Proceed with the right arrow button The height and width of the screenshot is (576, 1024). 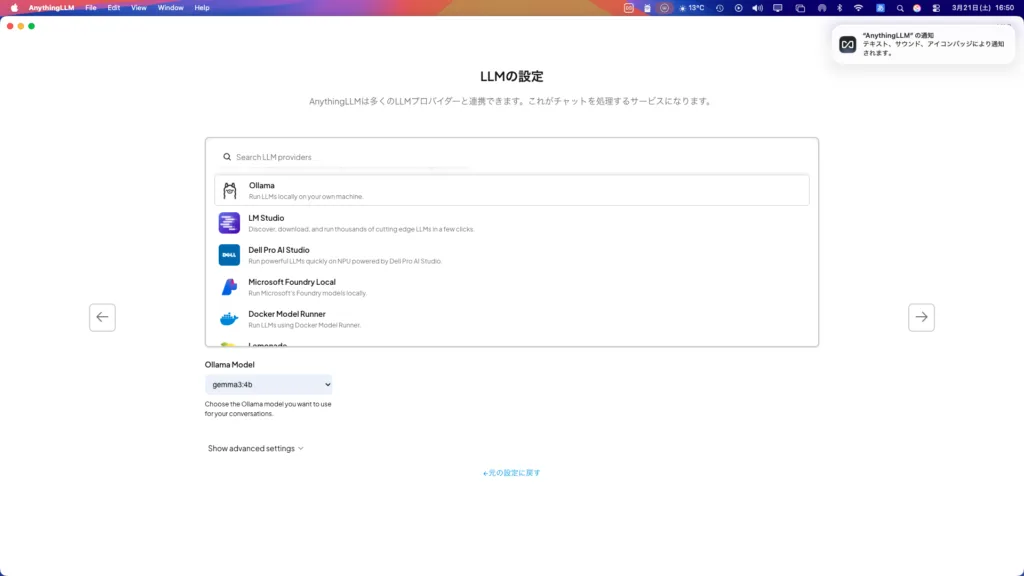tap(921, 317)
